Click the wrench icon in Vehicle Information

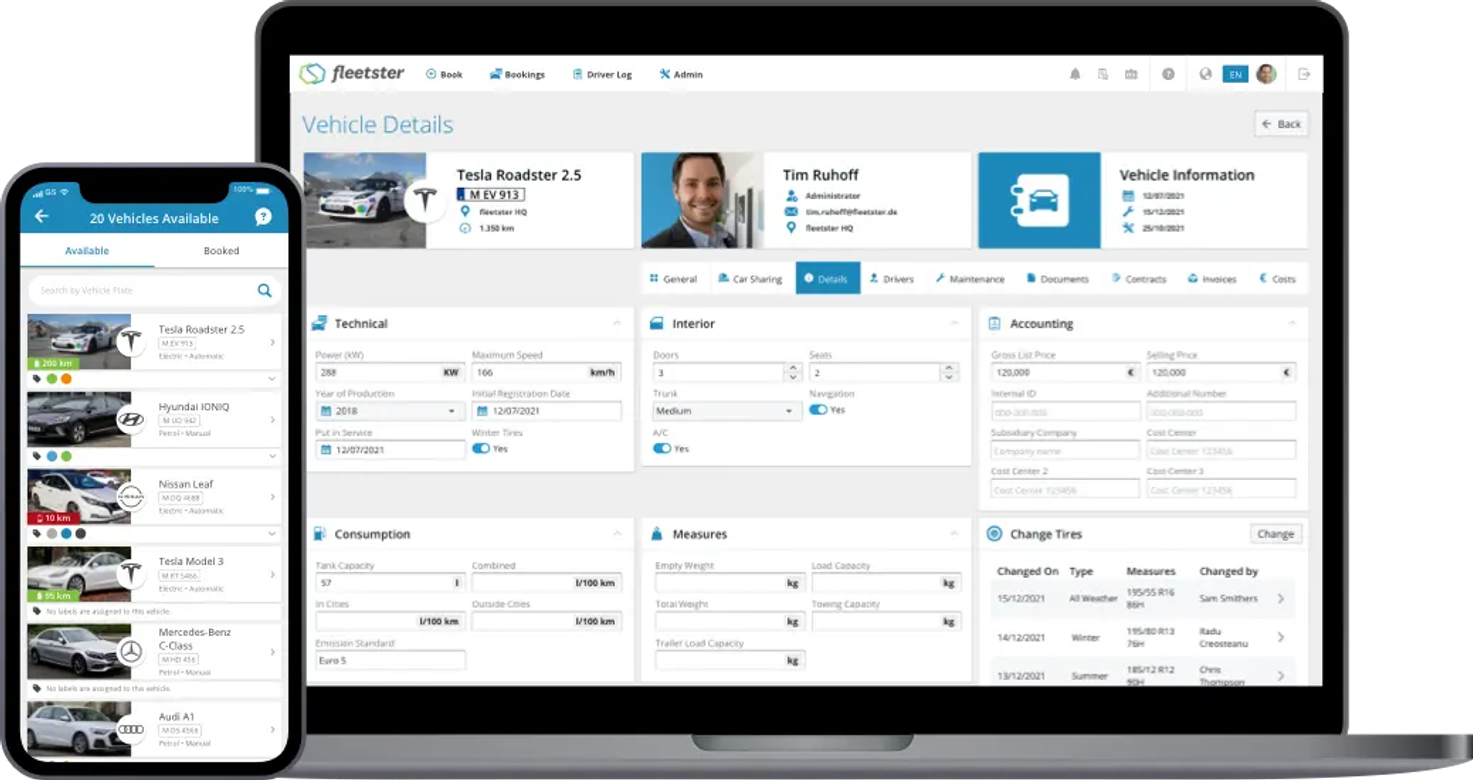pos(1128,212)
